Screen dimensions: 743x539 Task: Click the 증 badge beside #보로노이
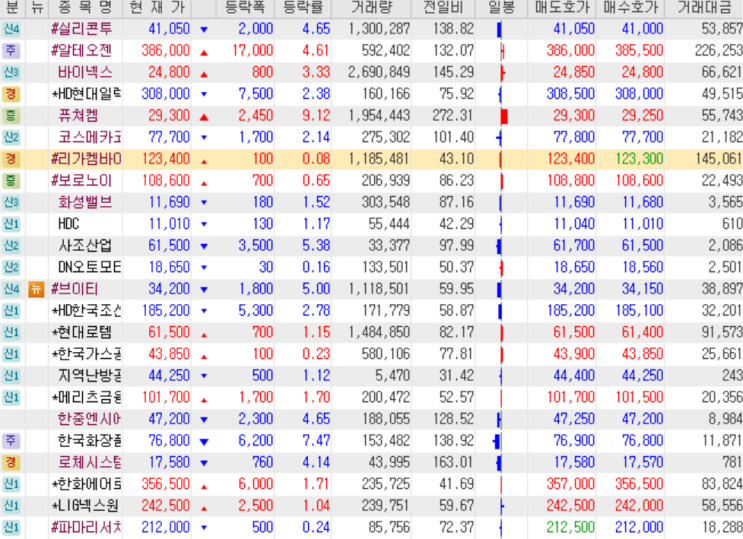pyautogui.click(x=11, y=181)
